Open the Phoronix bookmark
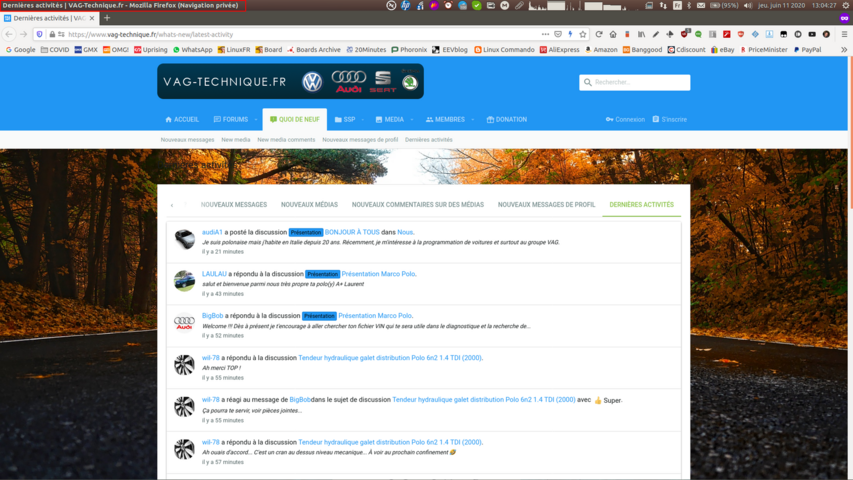Screen dimensions: 853x480 tap(409, 50)
